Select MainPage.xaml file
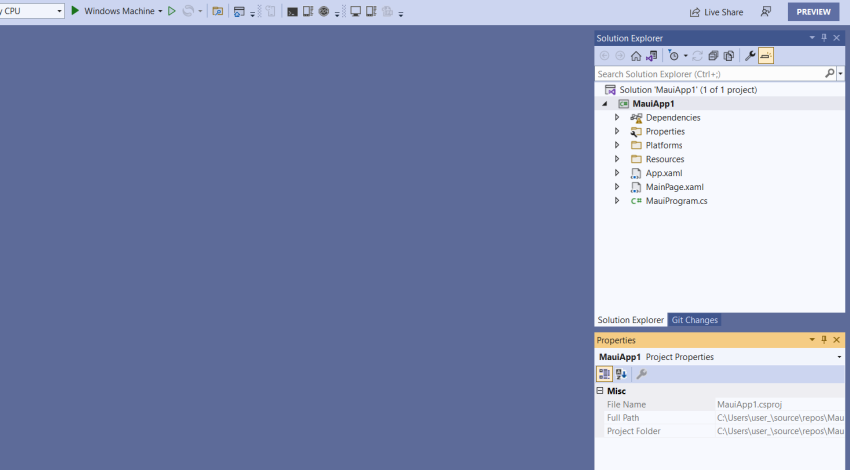850x470 pixels. click(x=674, y=187)
